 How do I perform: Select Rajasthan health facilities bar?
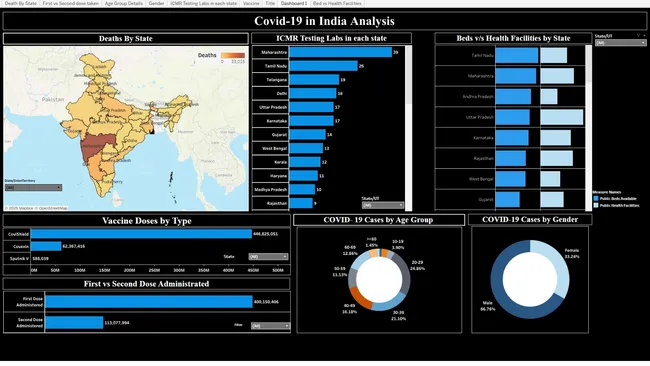coord(557,158)
